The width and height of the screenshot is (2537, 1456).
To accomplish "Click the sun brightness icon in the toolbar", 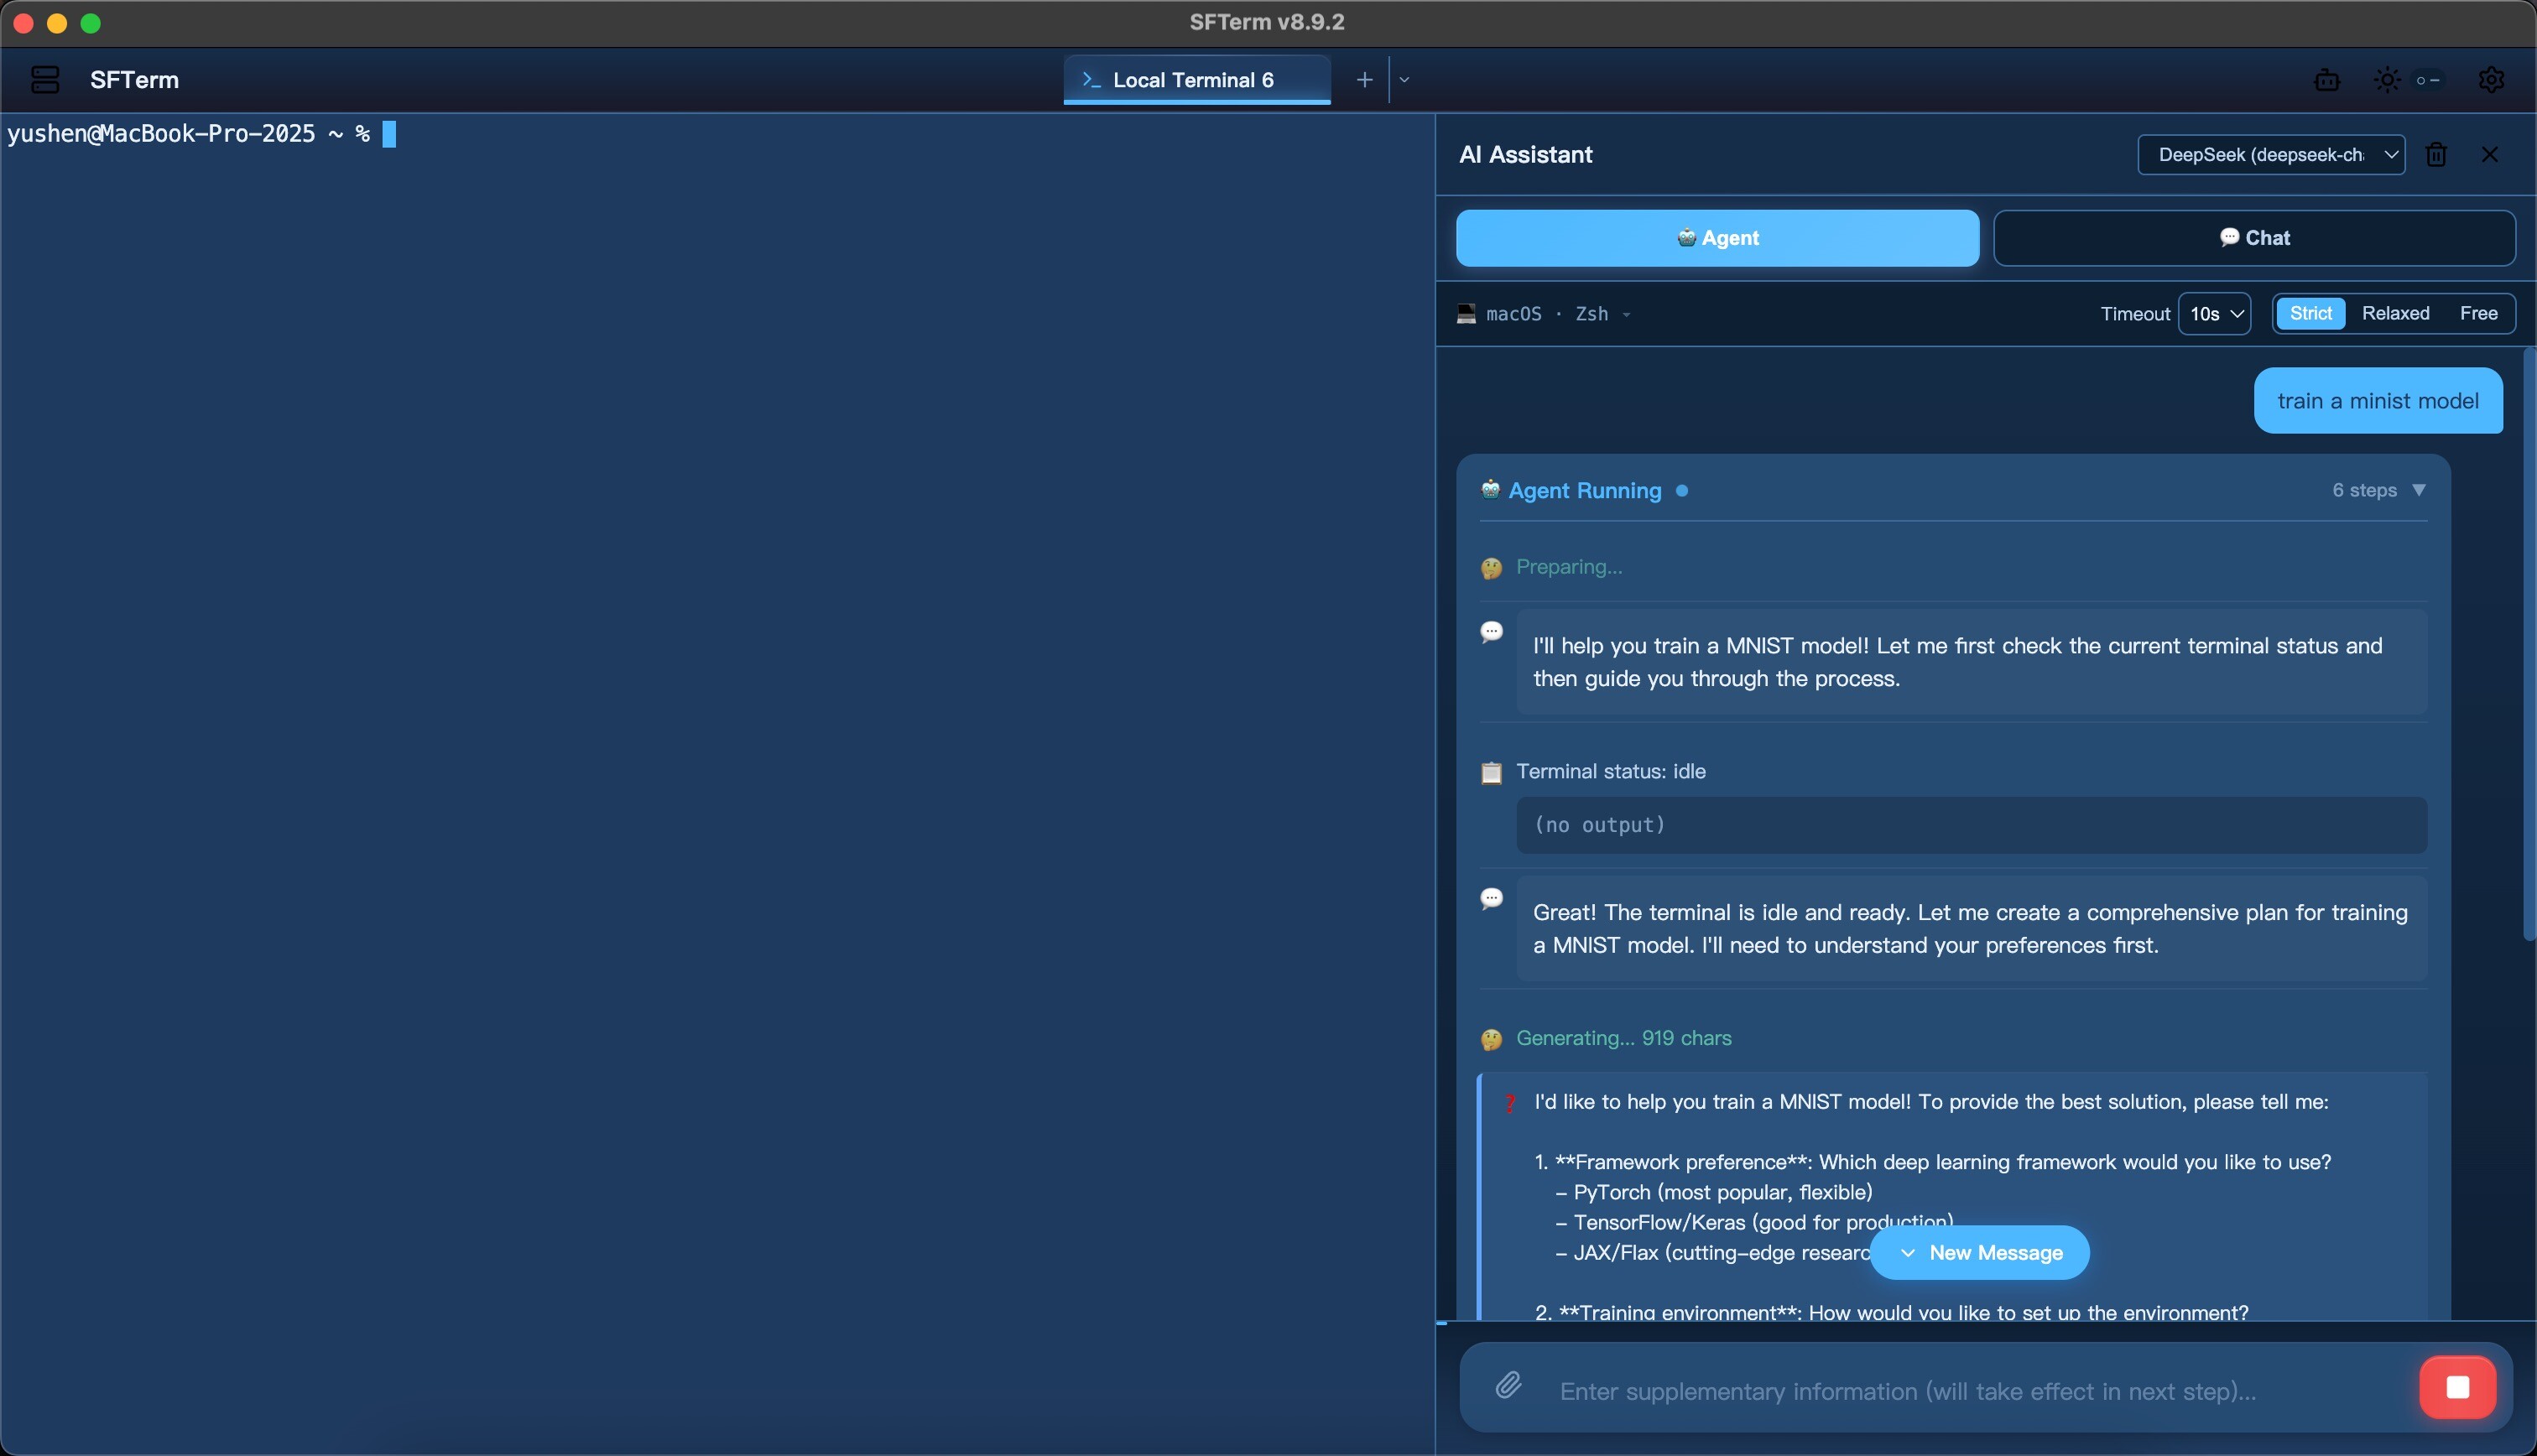I will tap(2386, 80).
